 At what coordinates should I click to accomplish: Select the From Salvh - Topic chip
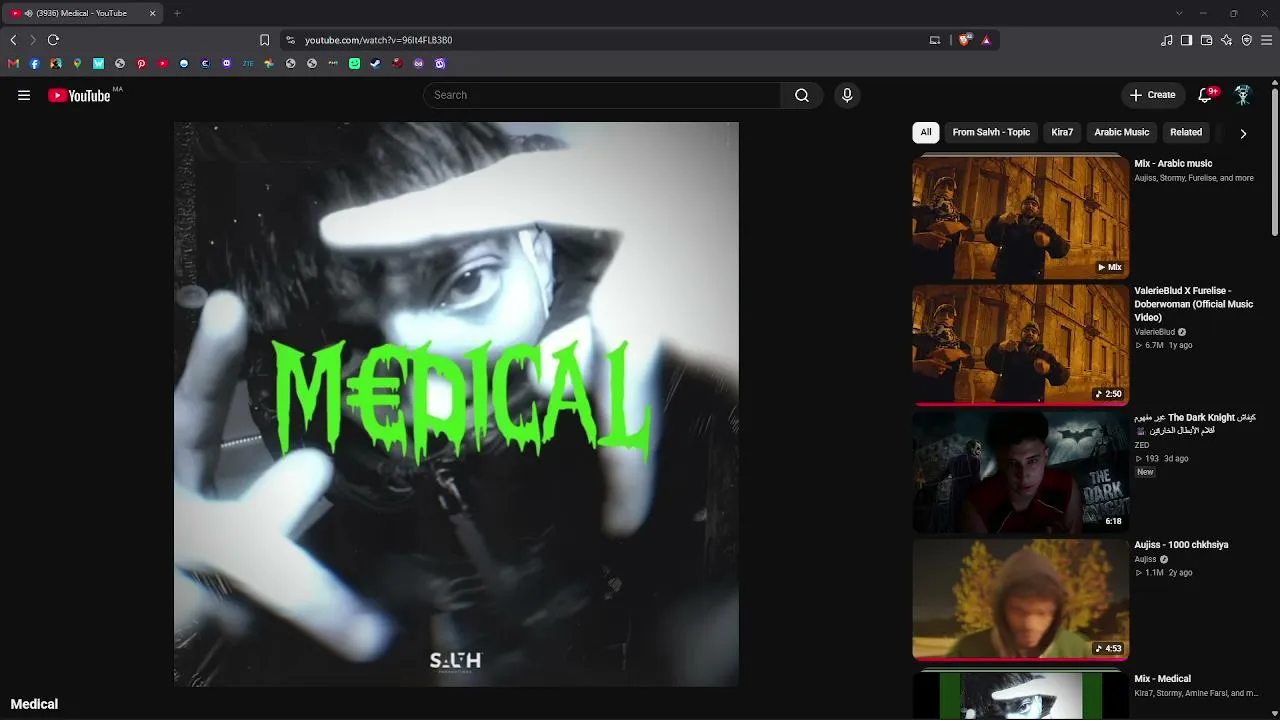[991, 132]
